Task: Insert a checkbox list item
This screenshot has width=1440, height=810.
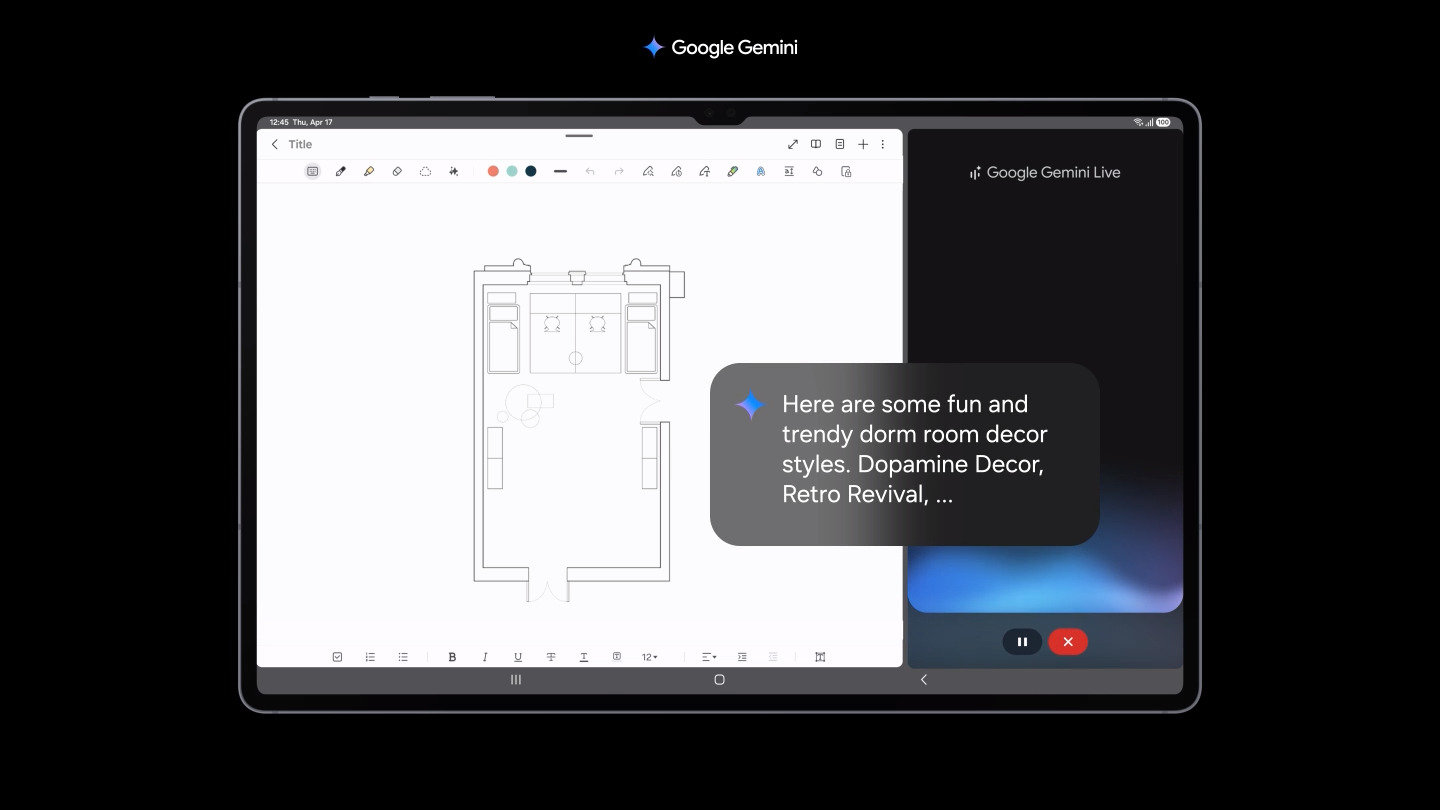Action: [337, 657]
